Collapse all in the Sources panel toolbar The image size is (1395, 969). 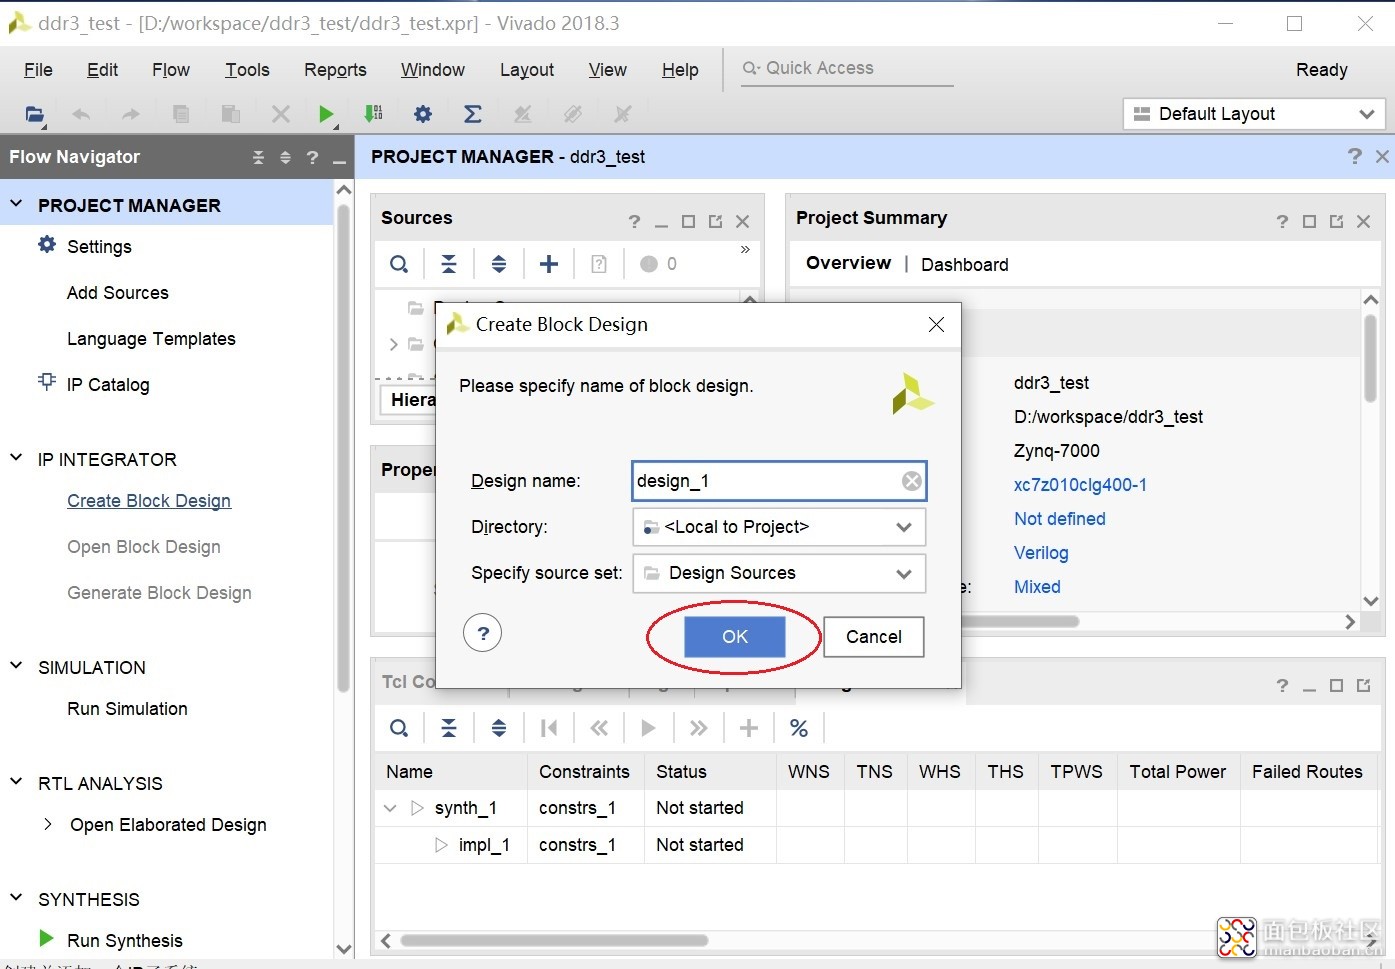tap(449, 264)
